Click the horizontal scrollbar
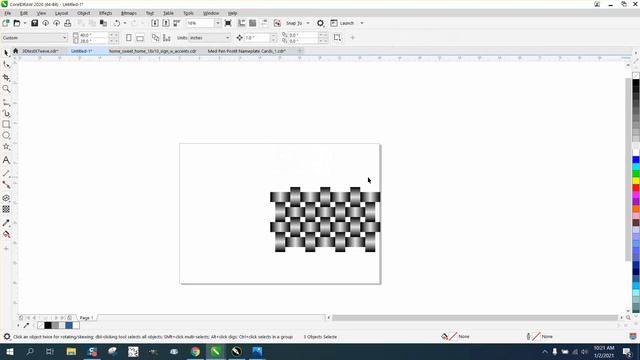640x360 pixels. (475, 318)
